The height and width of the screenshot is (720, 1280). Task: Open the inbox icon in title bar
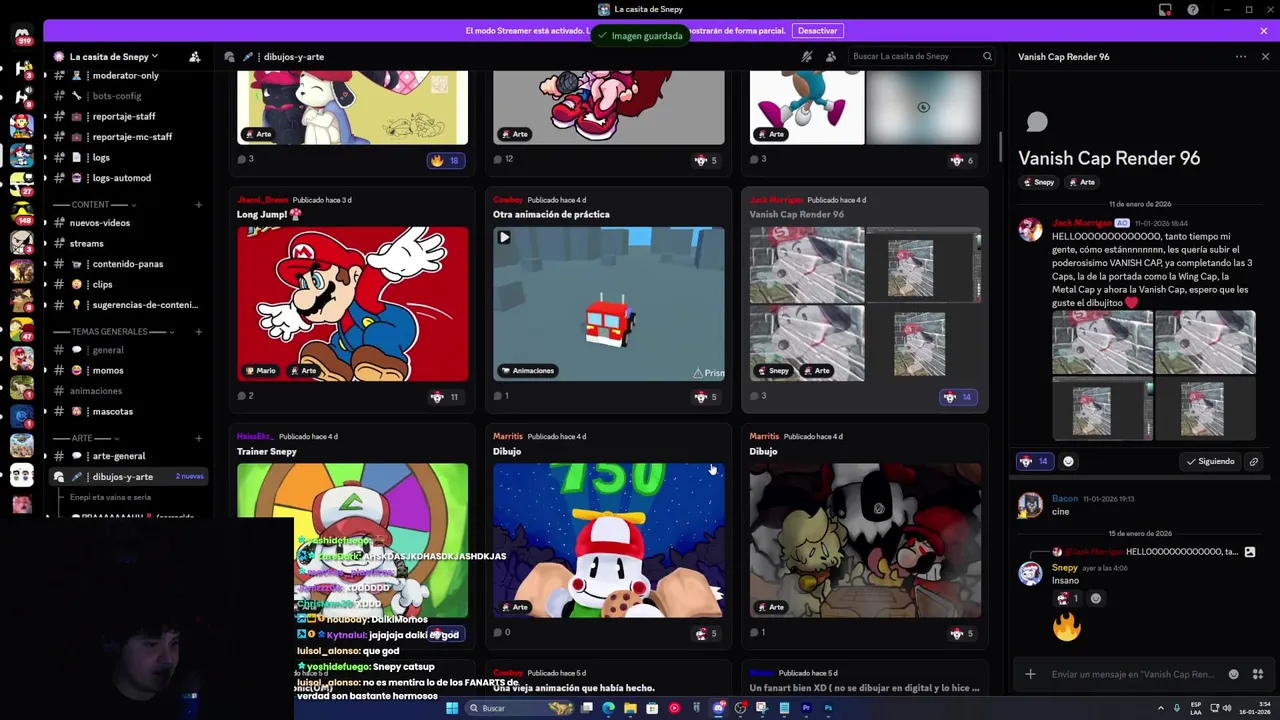[x=1165, y=10]
